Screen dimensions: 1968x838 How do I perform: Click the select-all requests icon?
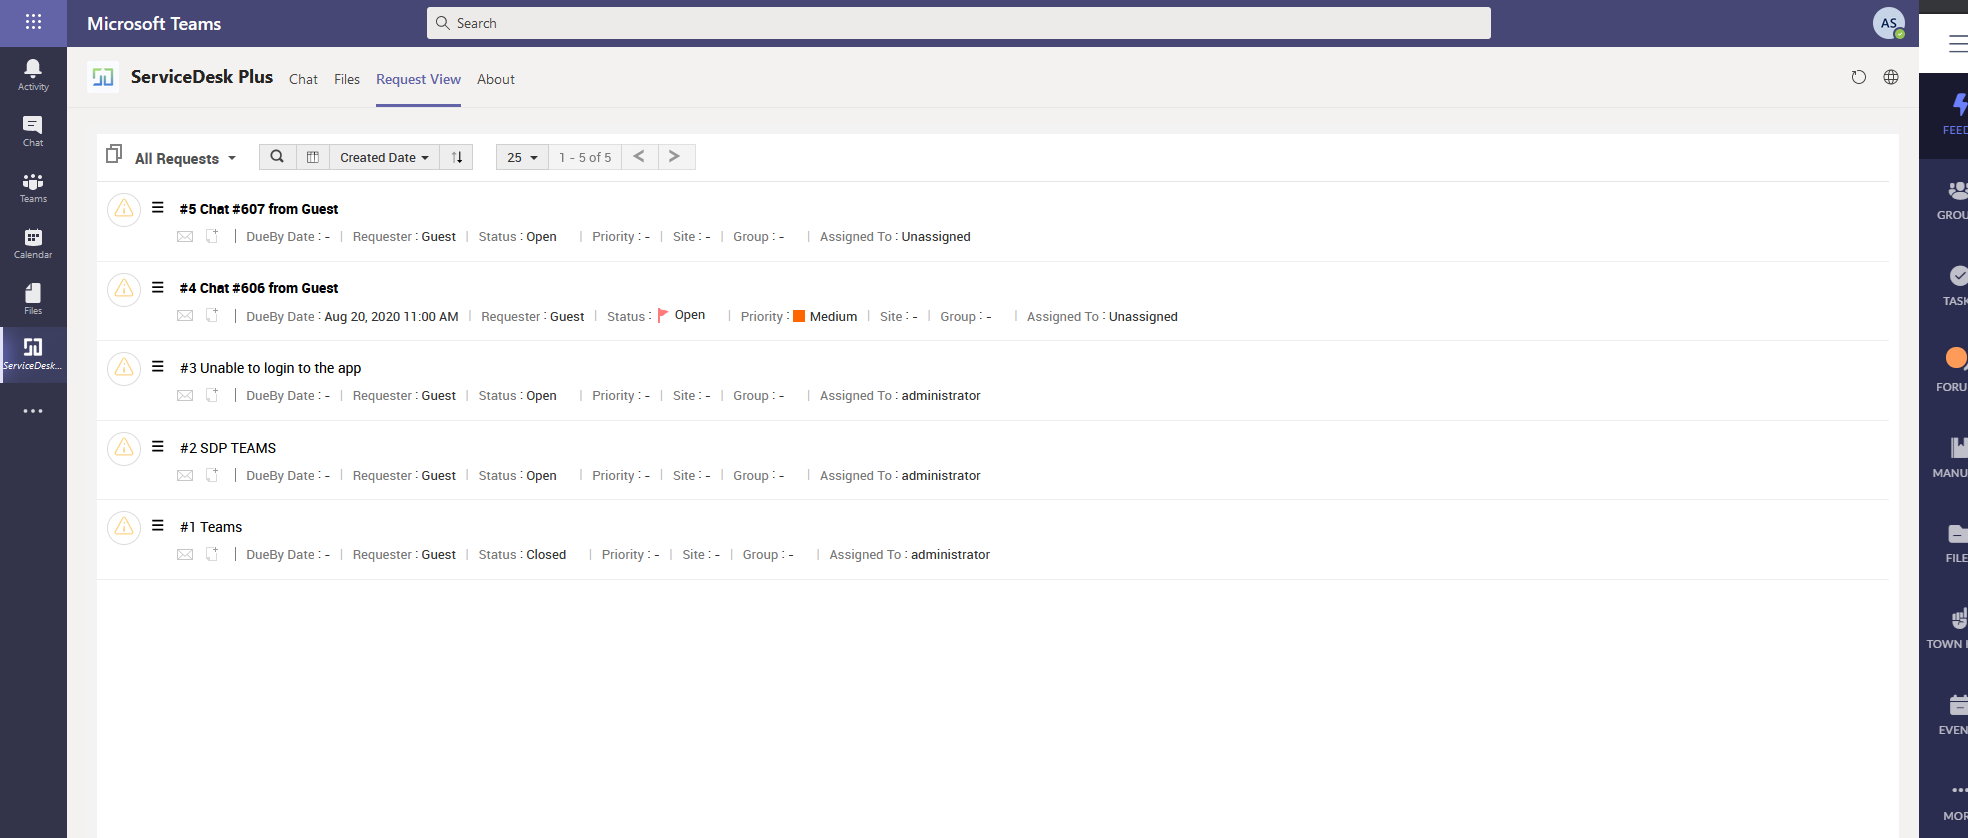coord(114,154)
